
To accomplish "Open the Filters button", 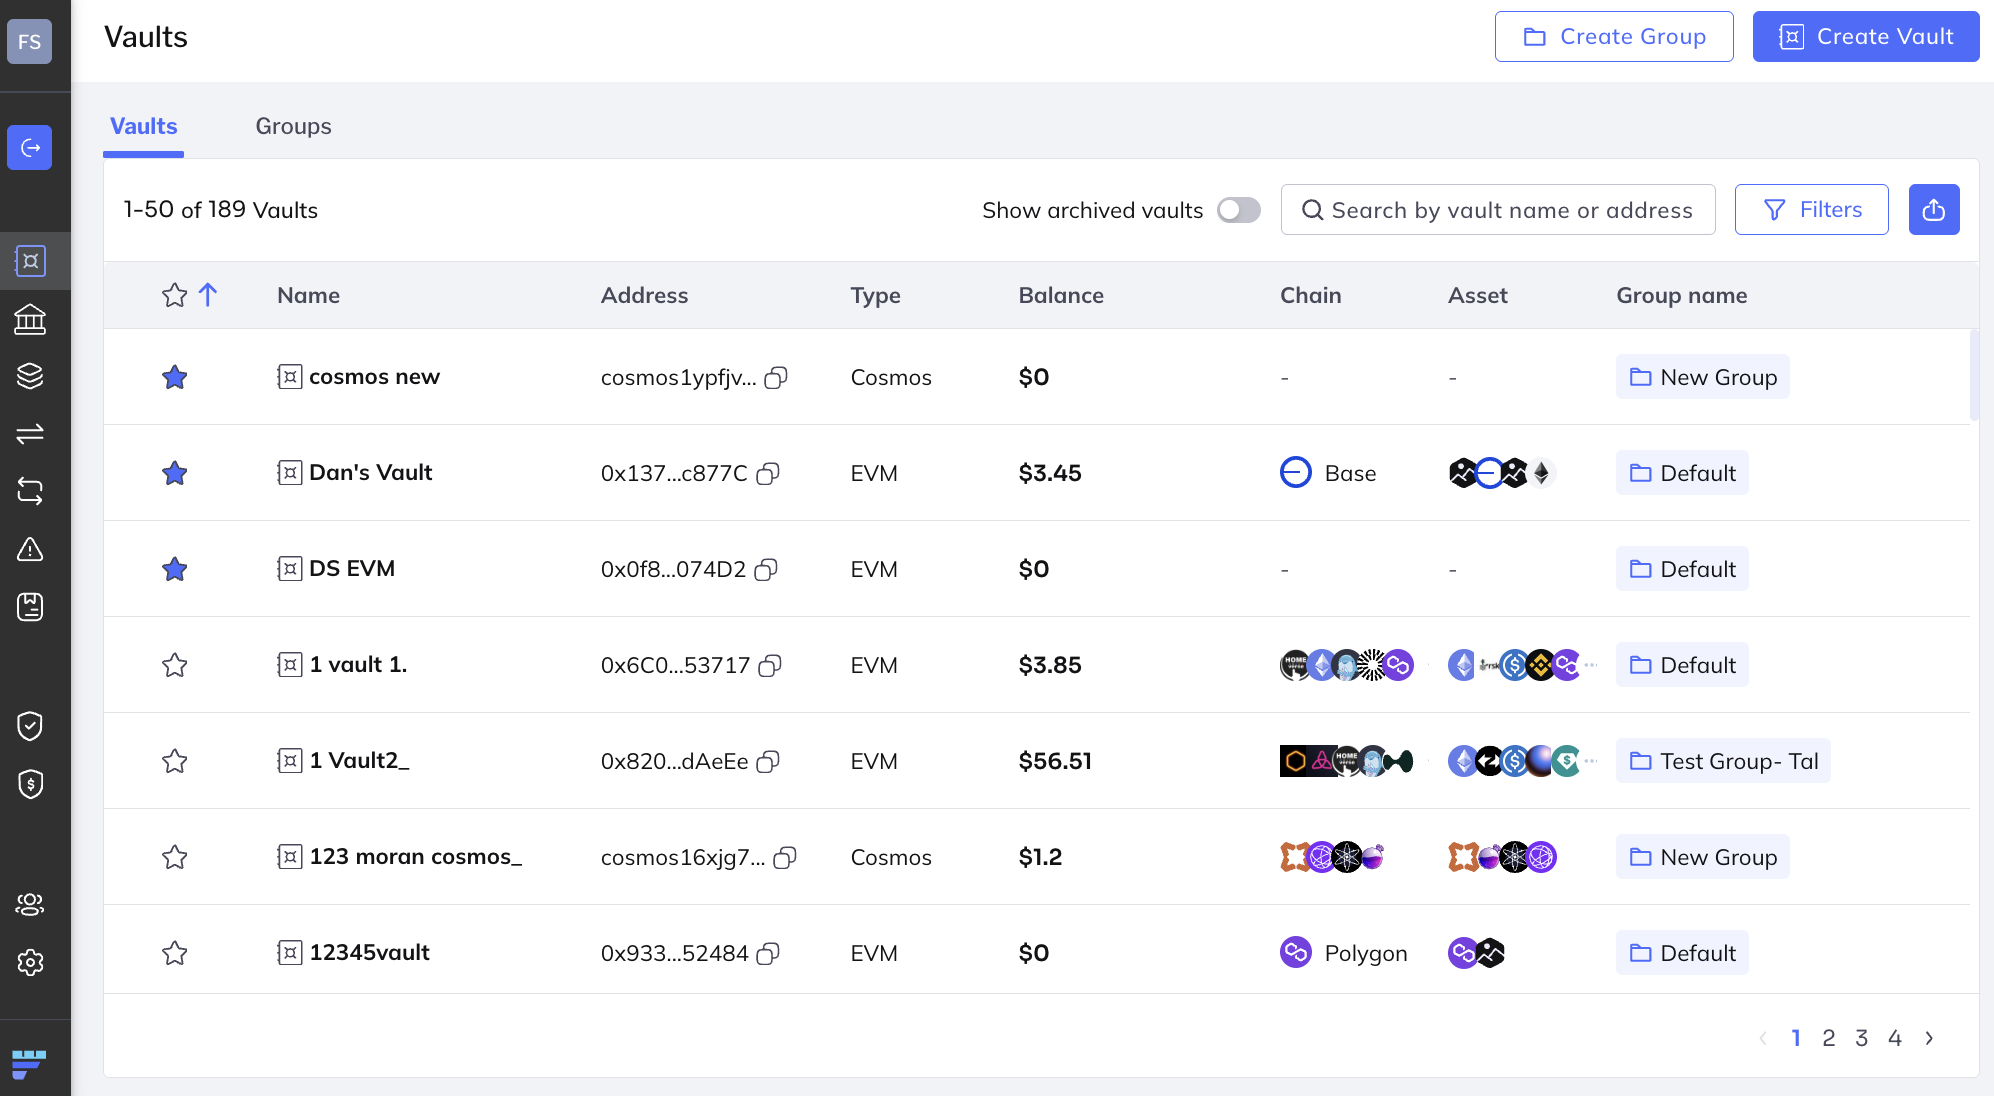I will coord(1811,210).
